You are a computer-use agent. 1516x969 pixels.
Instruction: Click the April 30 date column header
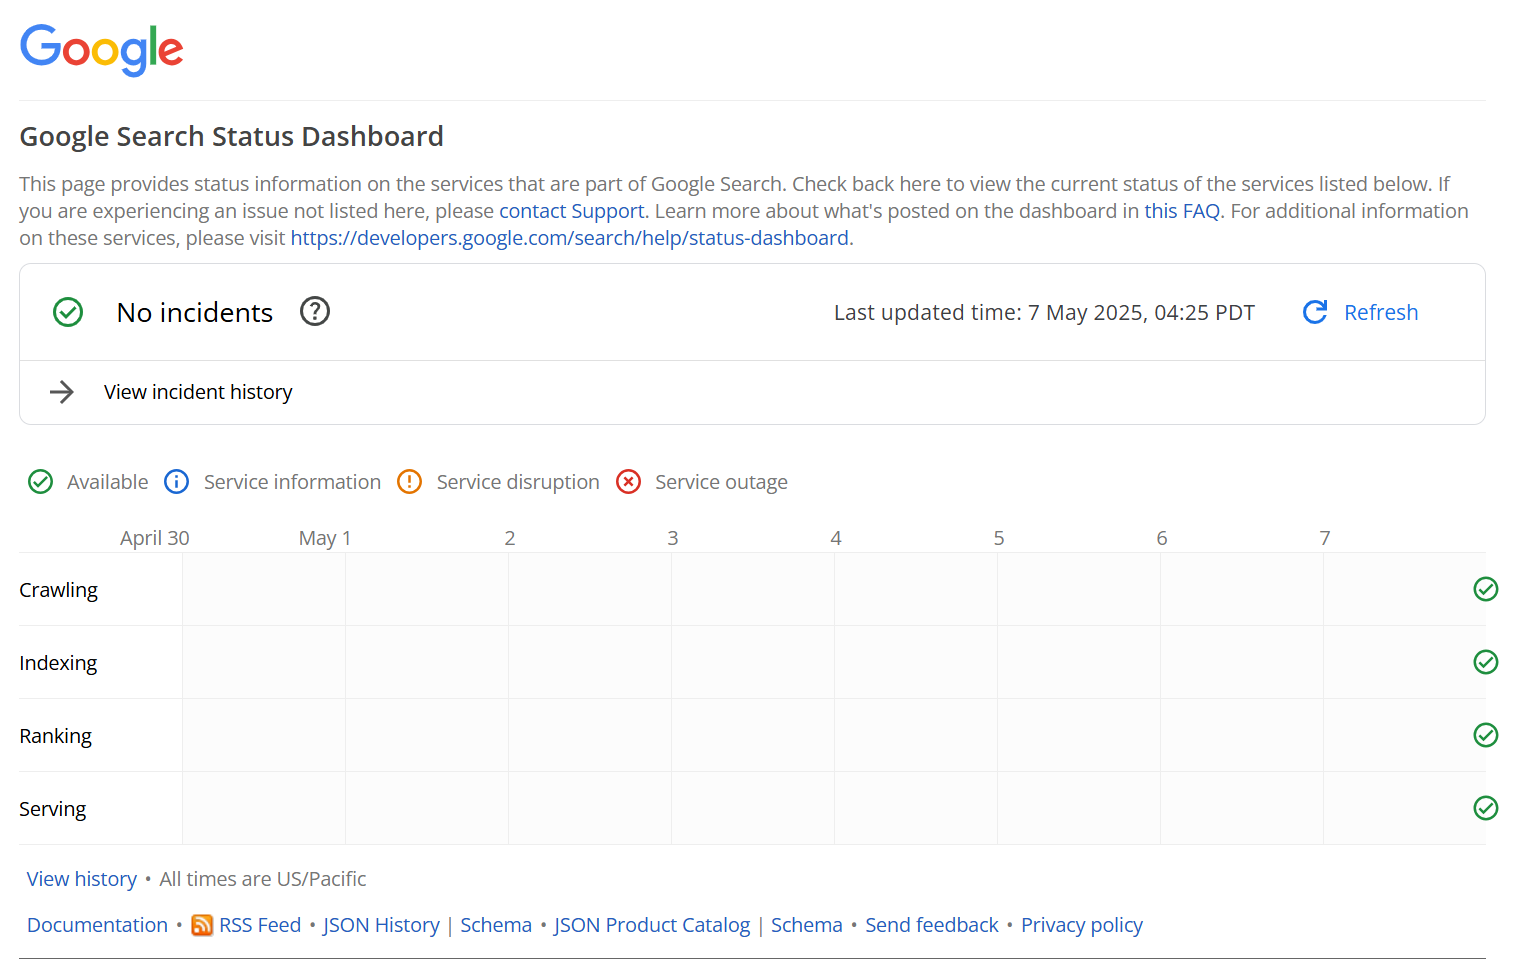point(155,538)
